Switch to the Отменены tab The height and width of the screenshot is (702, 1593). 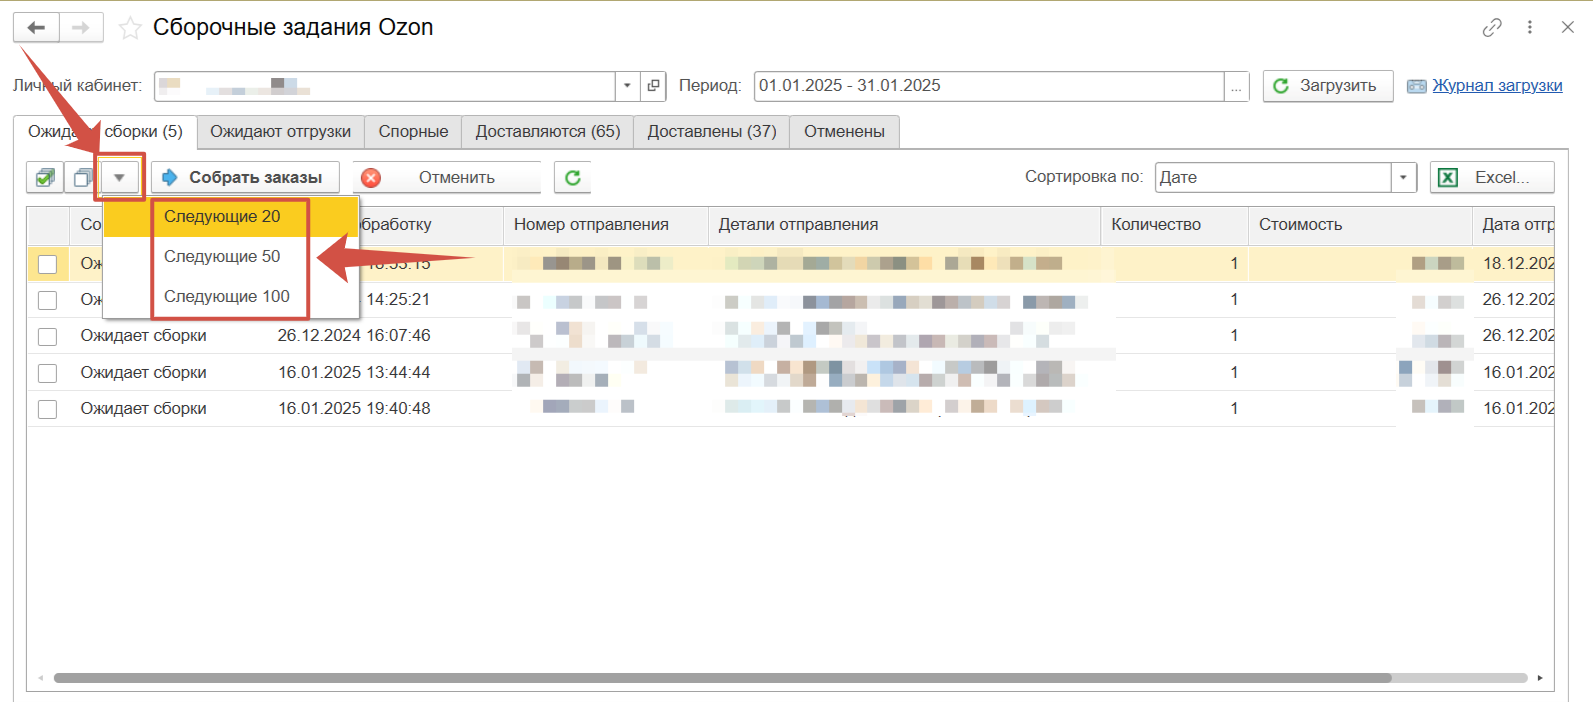[844, 132]
